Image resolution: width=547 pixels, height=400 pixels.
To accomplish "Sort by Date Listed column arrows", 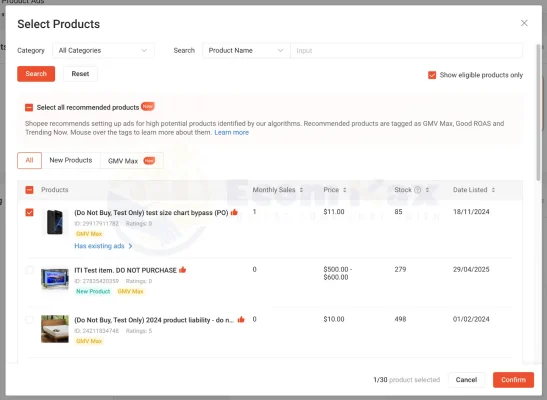I will coord(493,190).
